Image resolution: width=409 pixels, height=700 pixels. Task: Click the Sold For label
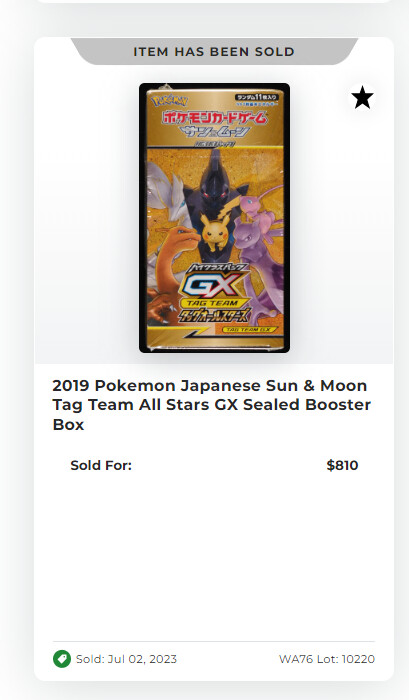101,465
